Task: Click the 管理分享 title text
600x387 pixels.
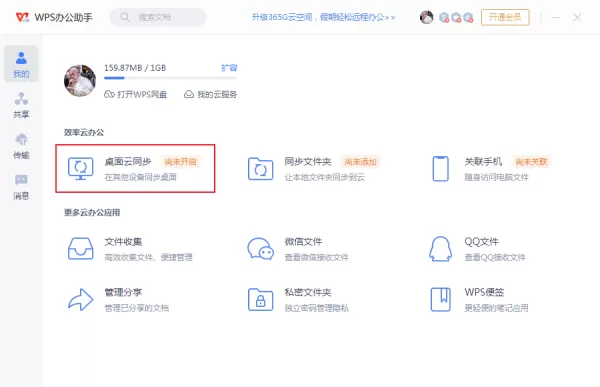Action: click(x=123, y=292)
